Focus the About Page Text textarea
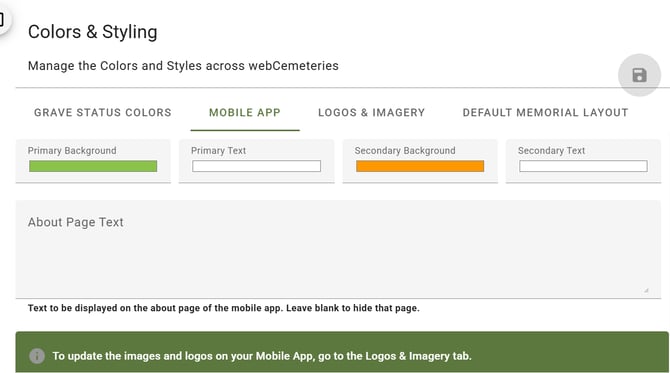 [x=338, y=249]
